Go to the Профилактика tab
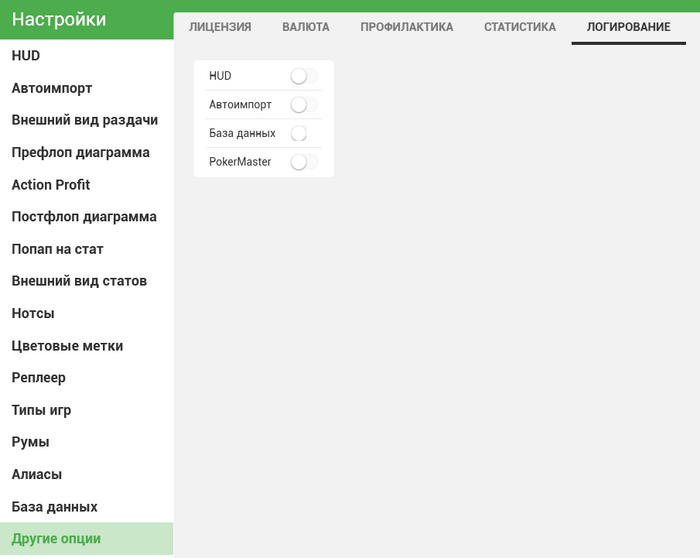 pyautogui.click(x=407, y=27)
